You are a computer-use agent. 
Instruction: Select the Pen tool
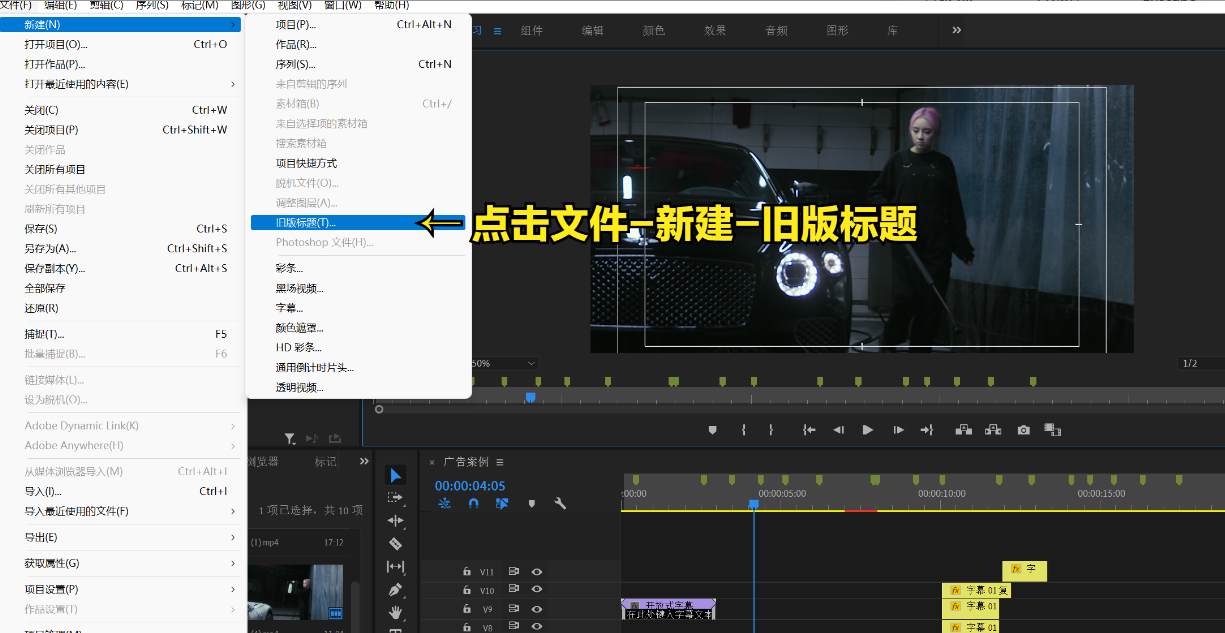click(x=395, y=590)
